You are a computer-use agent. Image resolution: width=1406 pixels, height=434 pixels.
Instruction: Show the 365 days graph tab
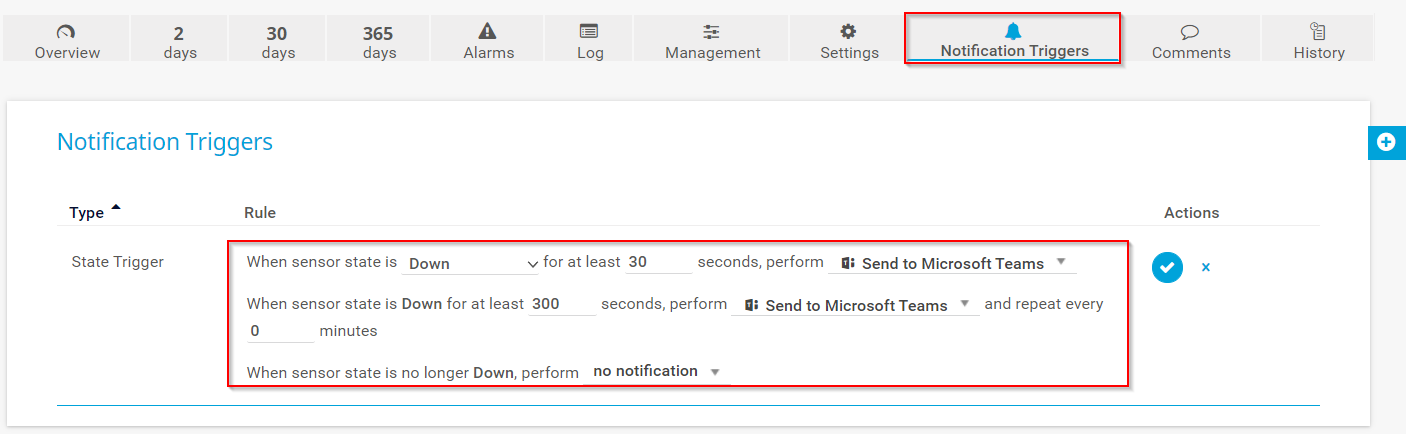coord(379,42)
